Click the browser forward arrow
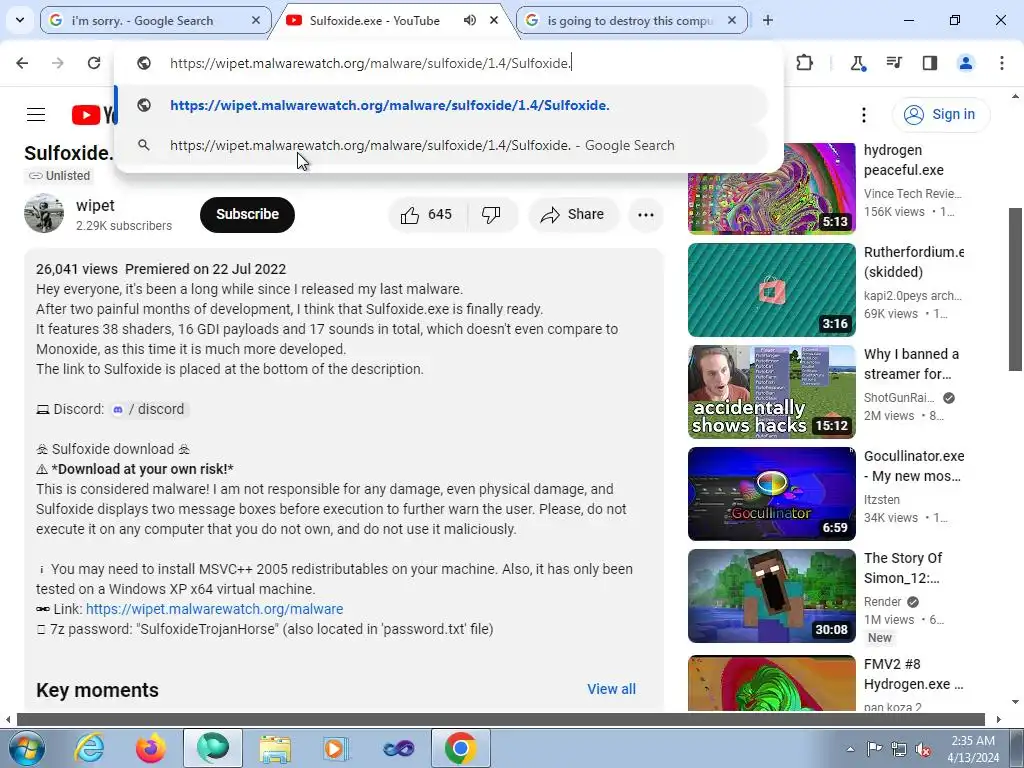The width and height of the screenshot is (1024, 768). (58, 63)
